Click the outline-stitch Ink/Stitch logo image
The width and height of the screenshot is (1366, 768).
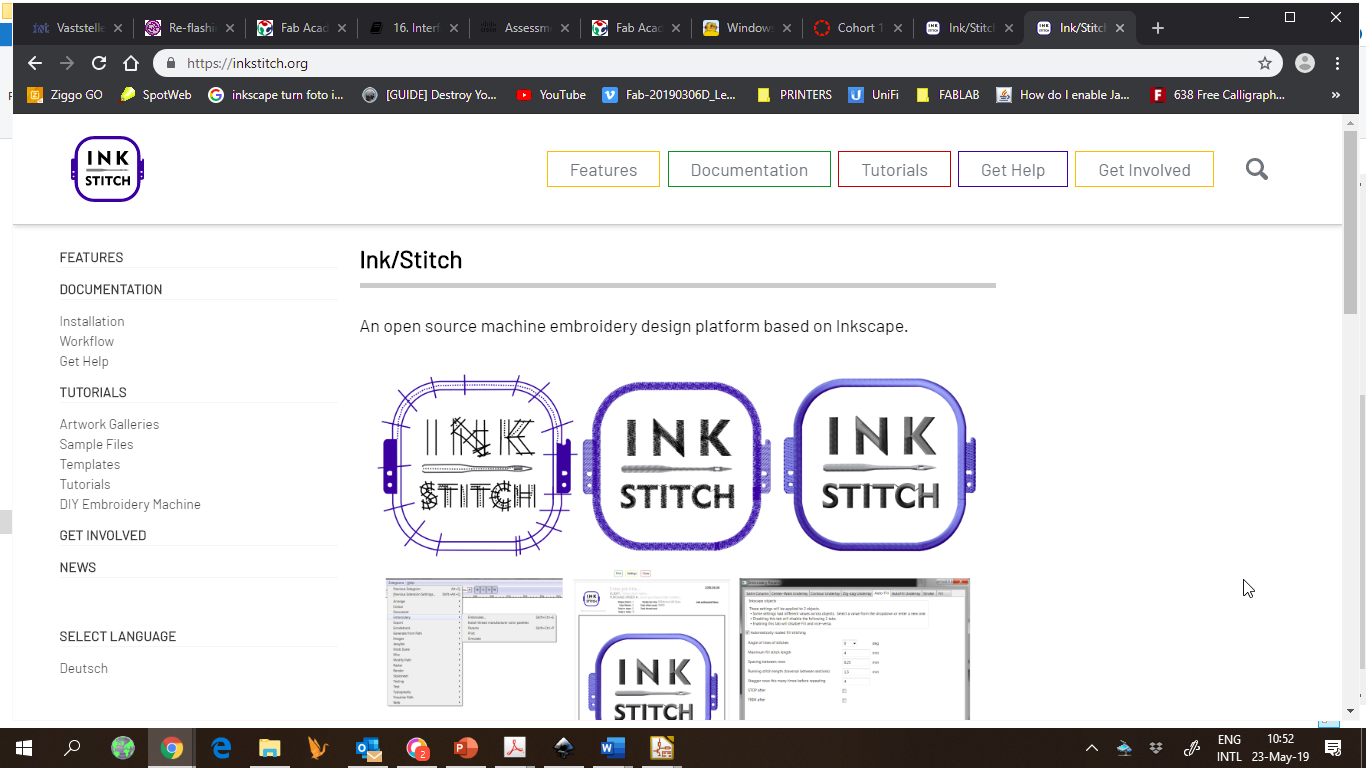477,466
